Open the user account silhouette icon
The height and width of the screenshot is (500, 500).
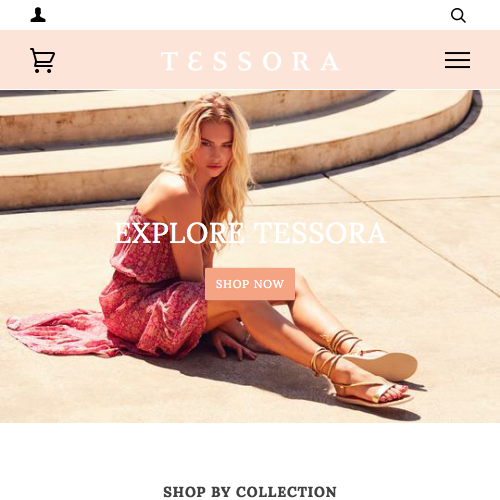[38, 15]
